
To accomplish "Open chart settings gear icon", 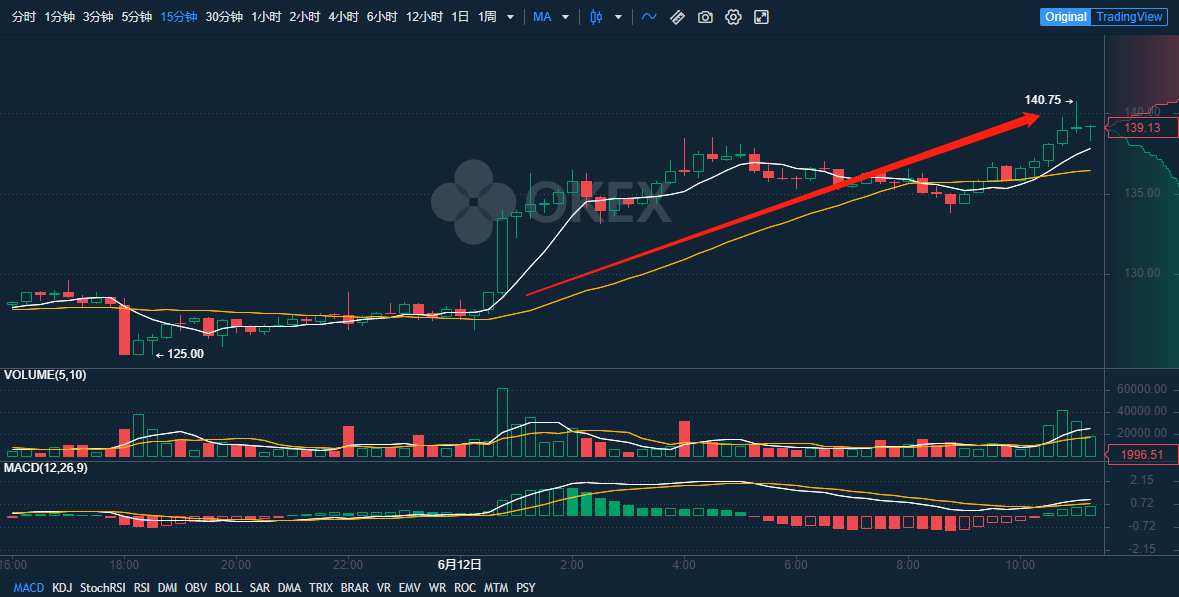I will (733, 17).
